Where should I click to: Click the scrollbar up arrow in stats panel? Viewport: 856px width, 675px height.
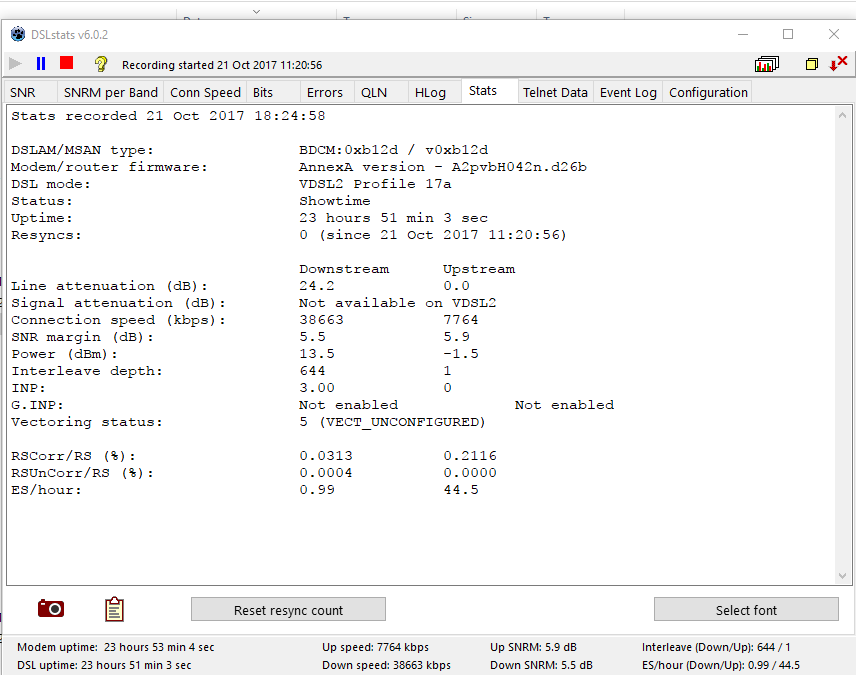(842, 115)
